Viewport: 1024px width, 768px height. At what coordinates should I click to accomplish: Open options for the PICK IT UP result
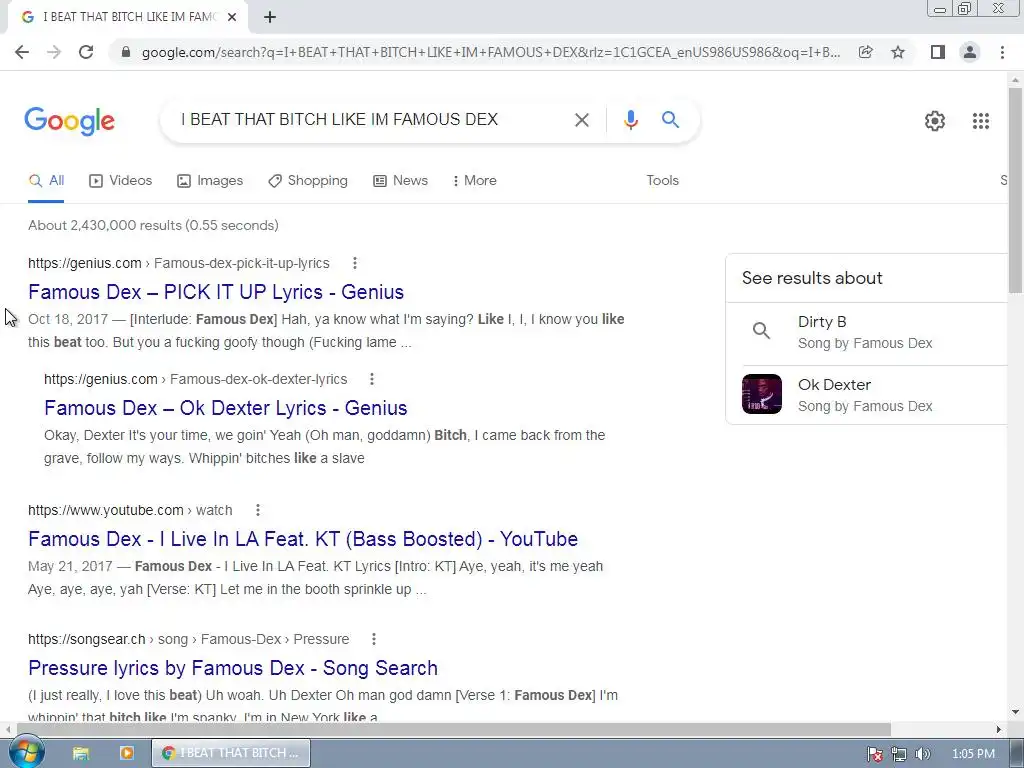click(x=355, y=263)
